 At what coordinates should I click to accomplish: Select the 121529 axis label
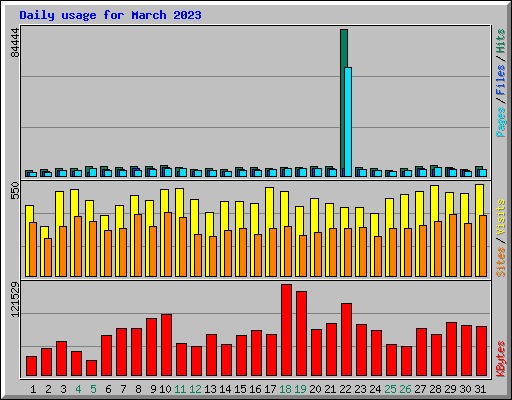tap(15, 299)
